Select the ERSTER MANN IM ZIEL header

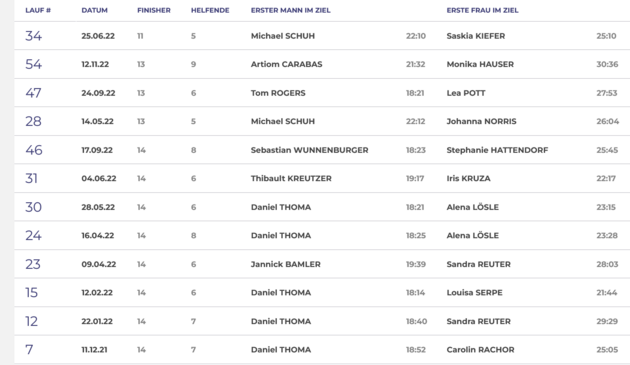coord(290,10)
